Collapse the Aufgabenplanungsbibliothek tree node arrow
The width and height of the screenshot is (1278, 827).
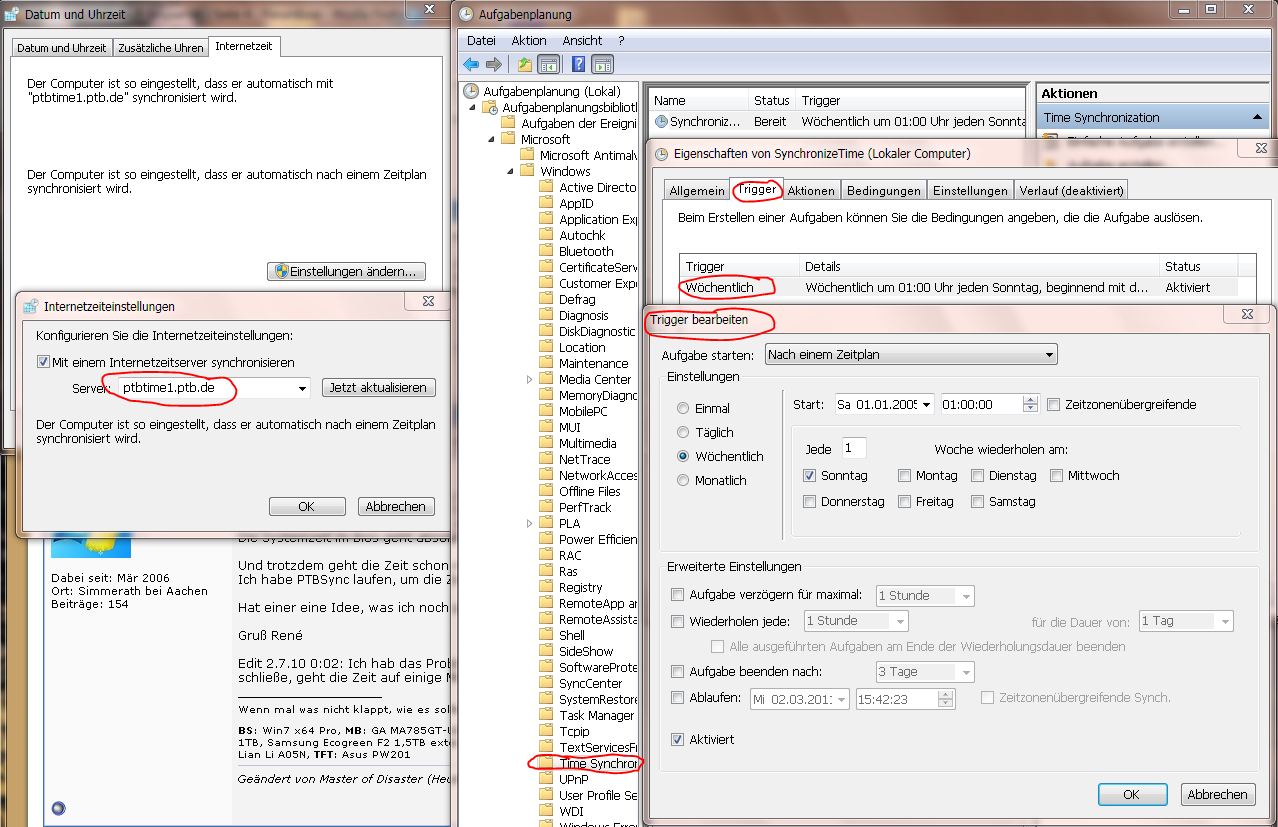click(x=471, y=107)
